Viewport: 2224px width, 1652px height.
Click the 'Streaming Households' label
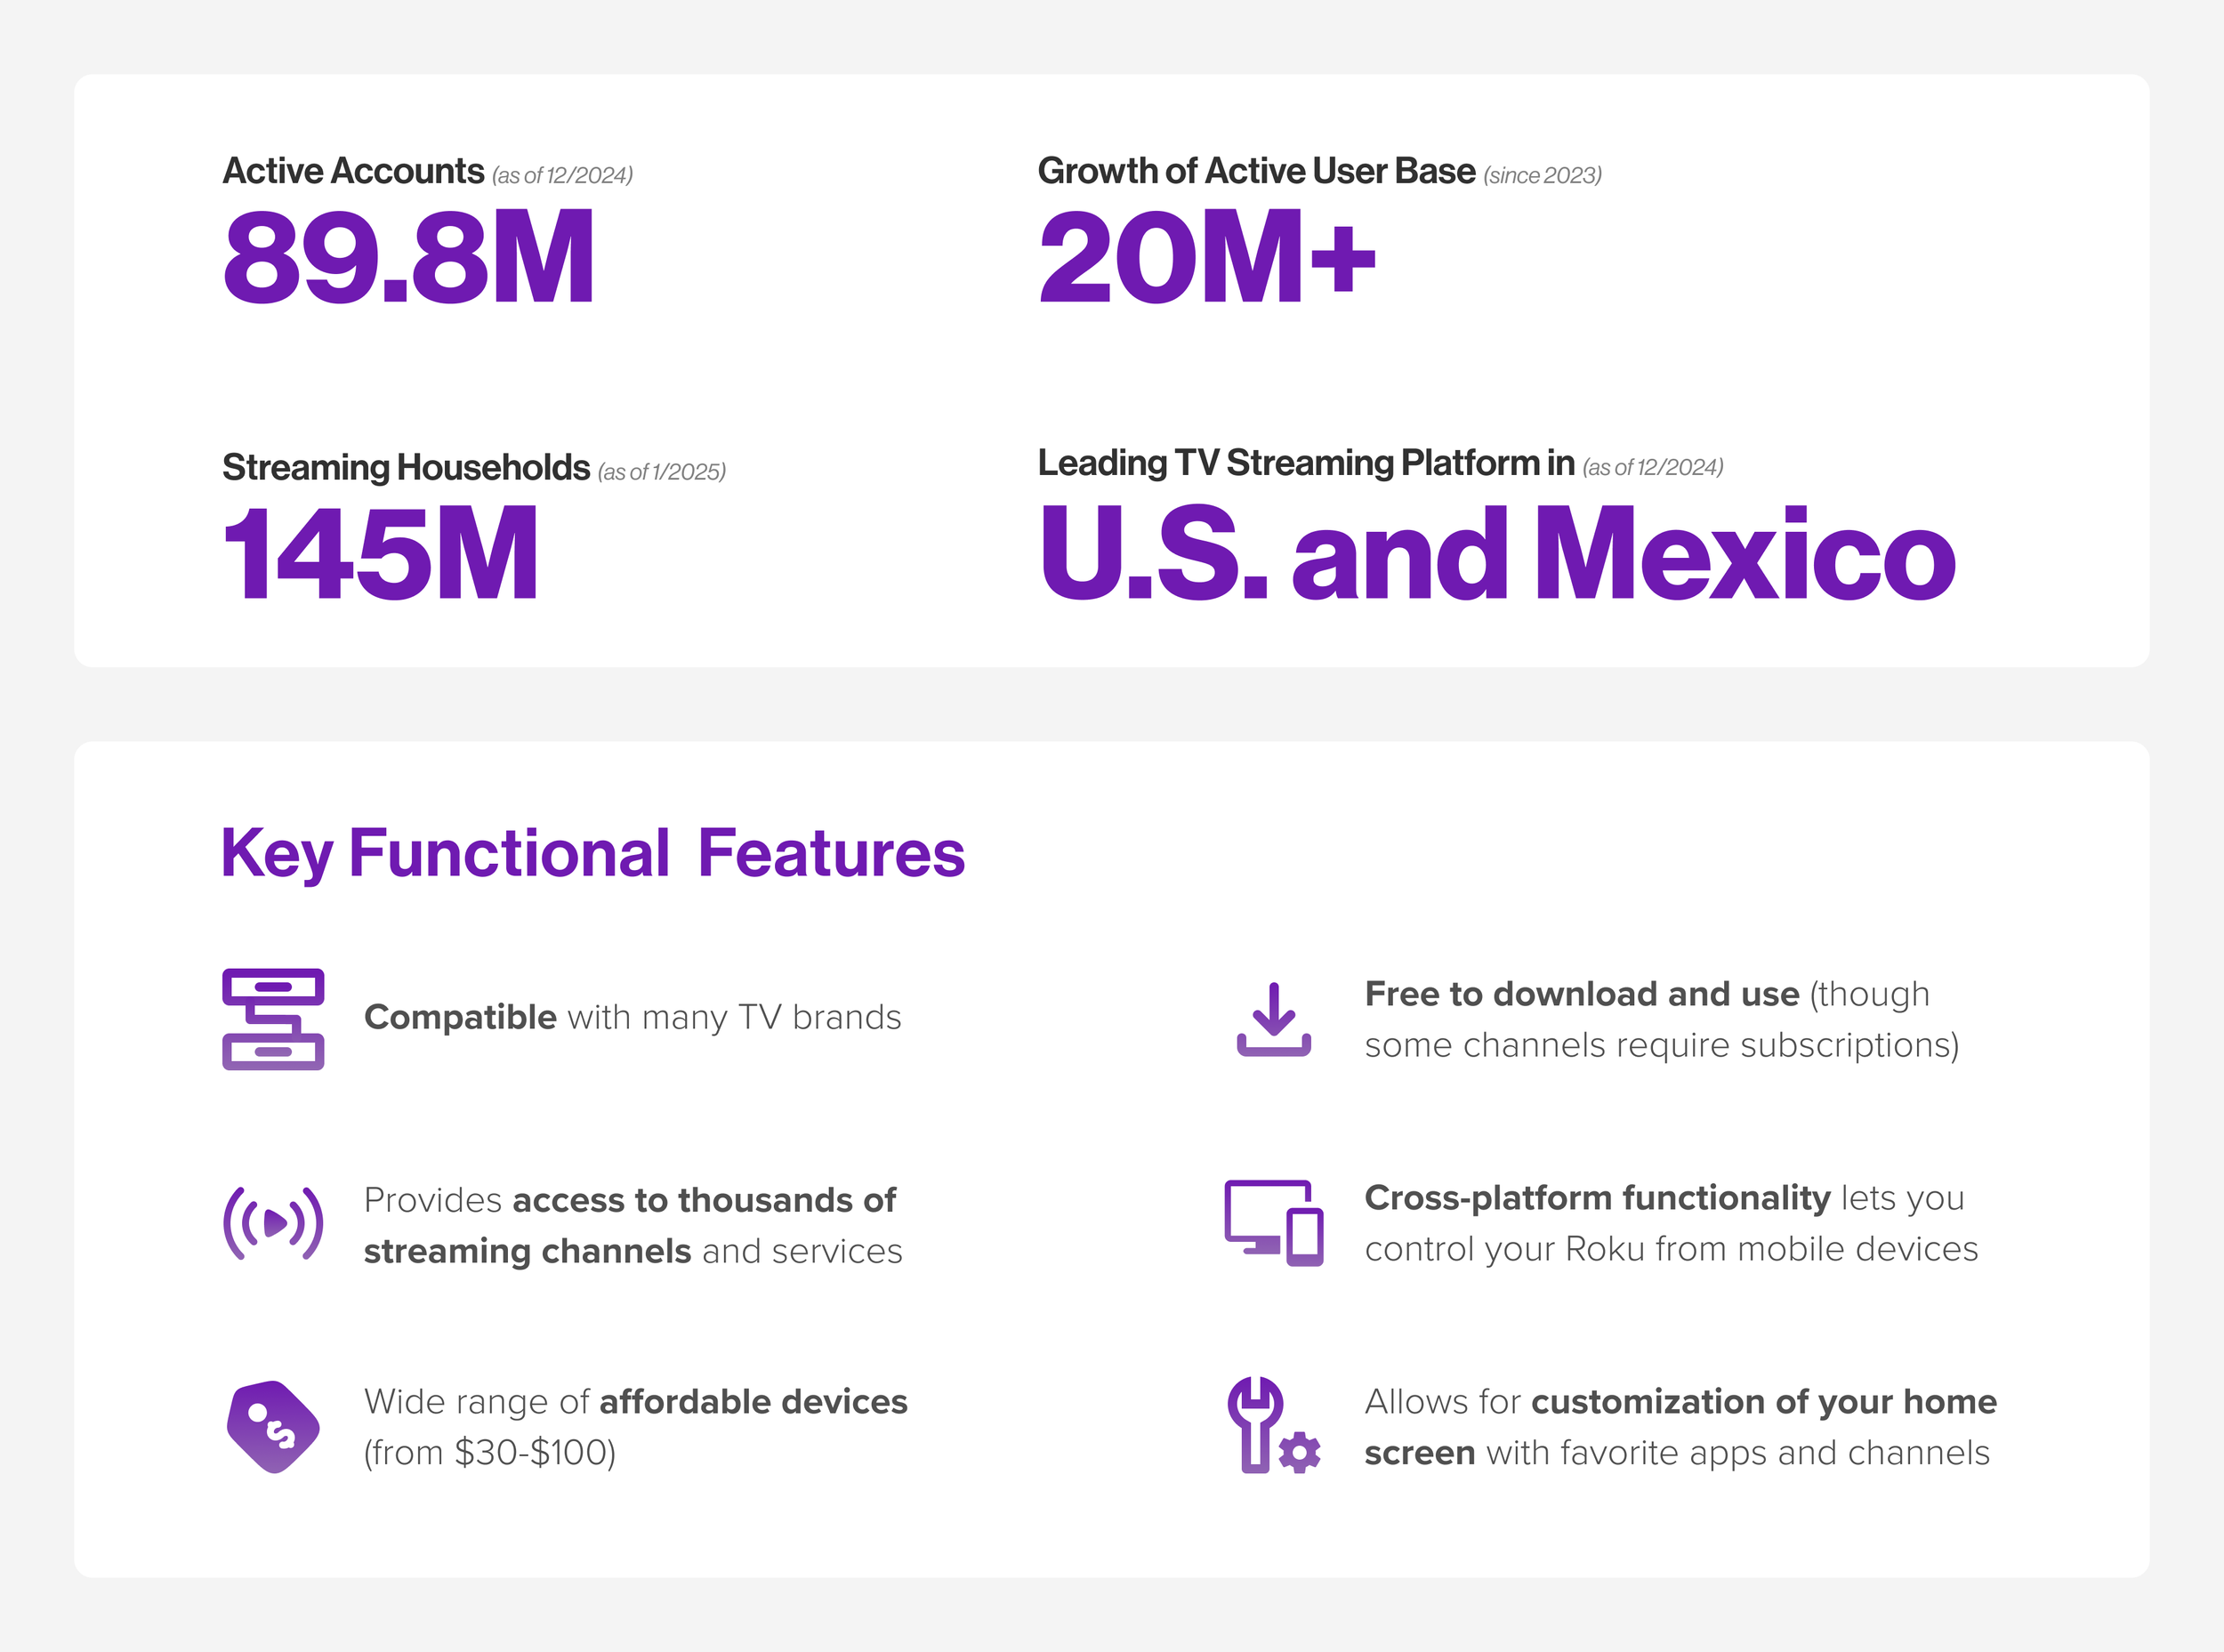[x=406, y=467]
